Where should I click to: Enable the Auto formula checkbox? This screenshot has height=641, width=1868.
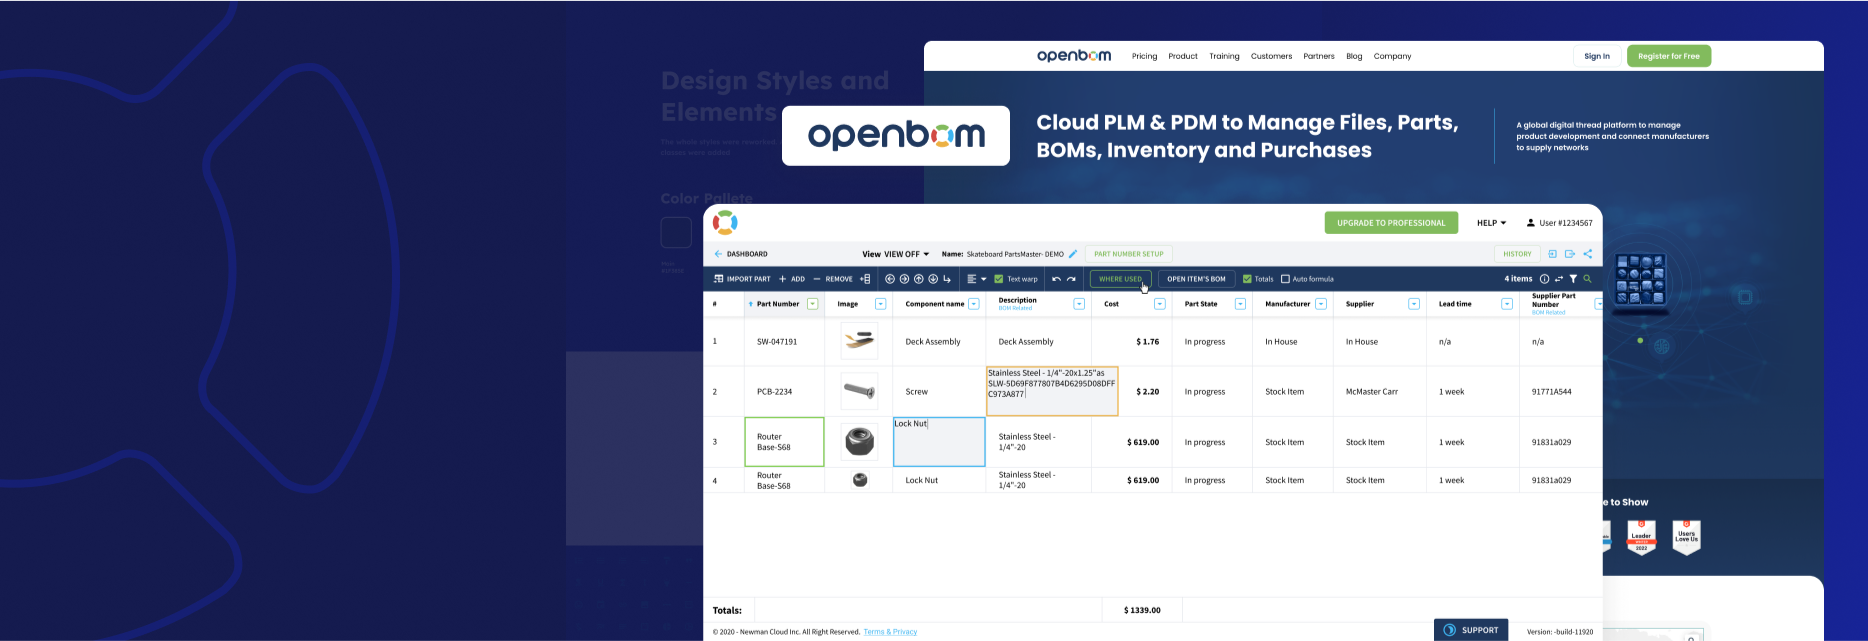pos(1286,279)
